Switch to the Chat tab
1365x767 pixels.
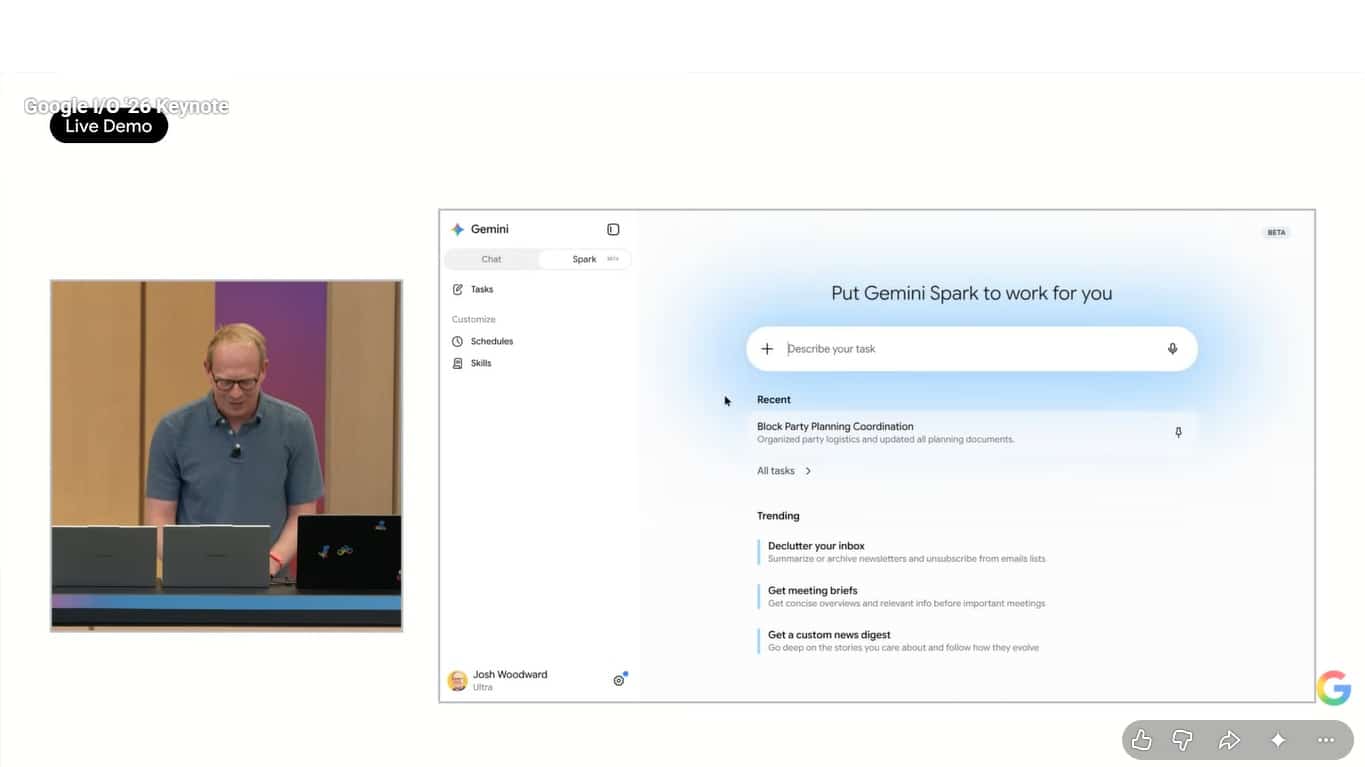491,259
